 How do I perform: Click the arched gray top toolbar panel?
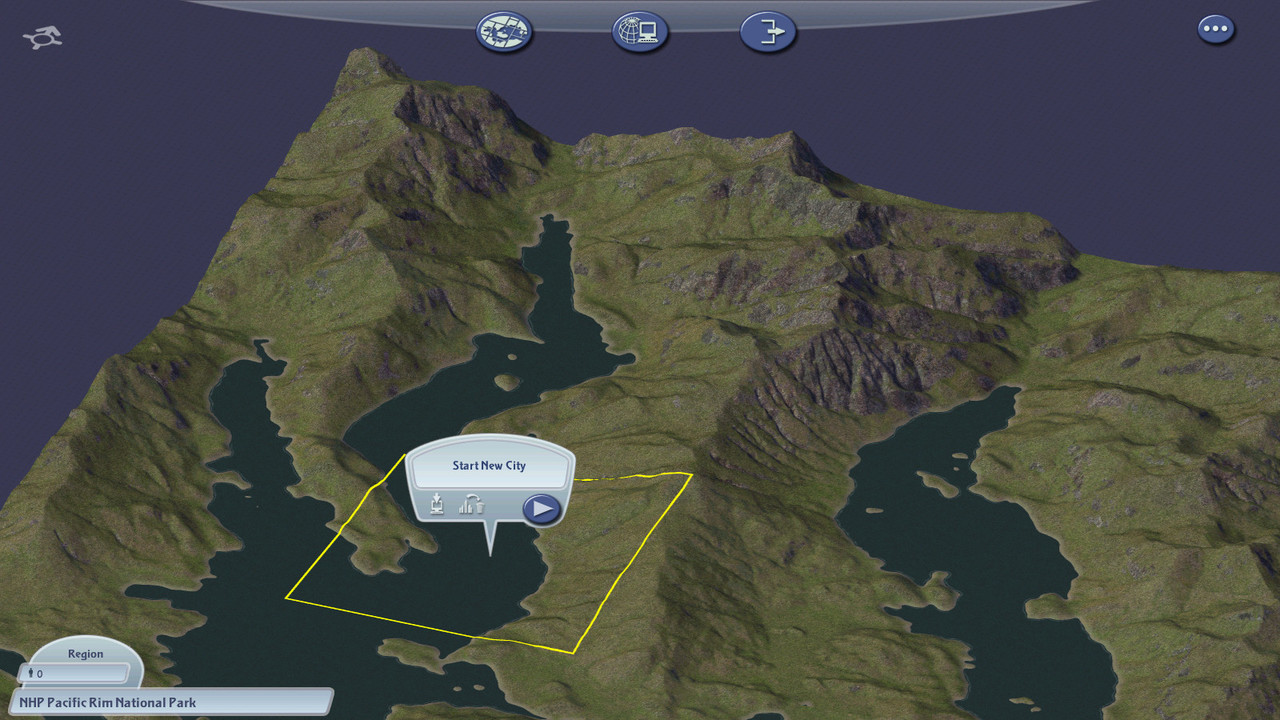click(x=640, y=10)
